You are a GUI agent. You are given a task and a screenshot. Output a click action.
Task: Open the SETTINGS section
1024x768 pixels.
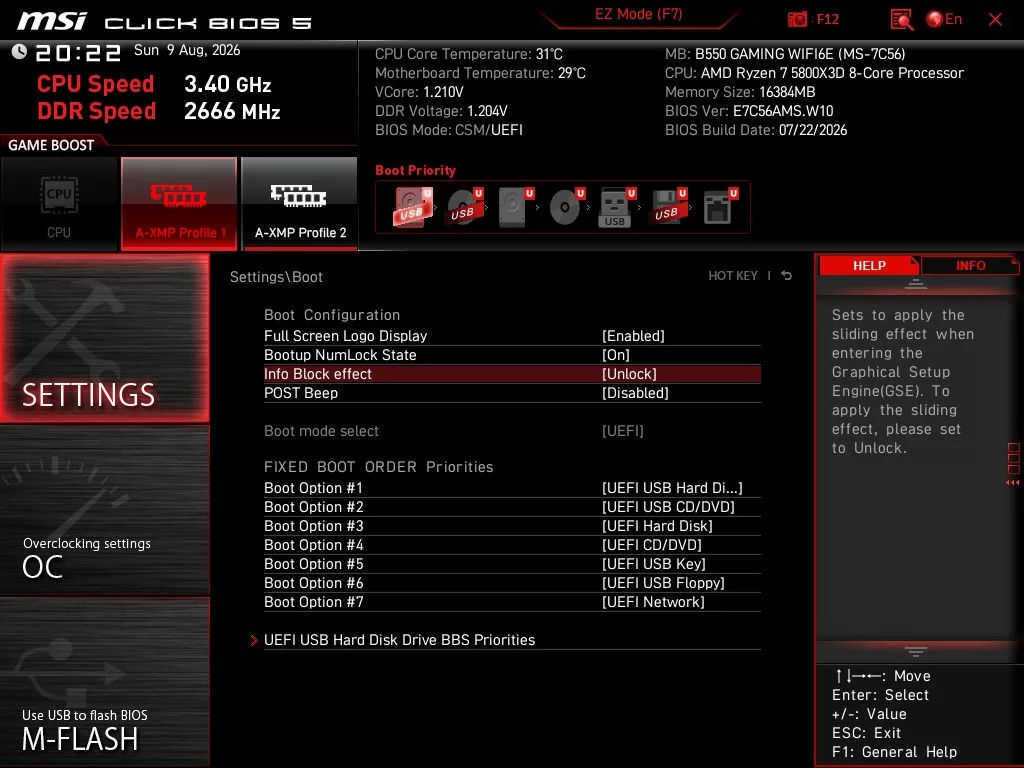click(x=104, y=338)
